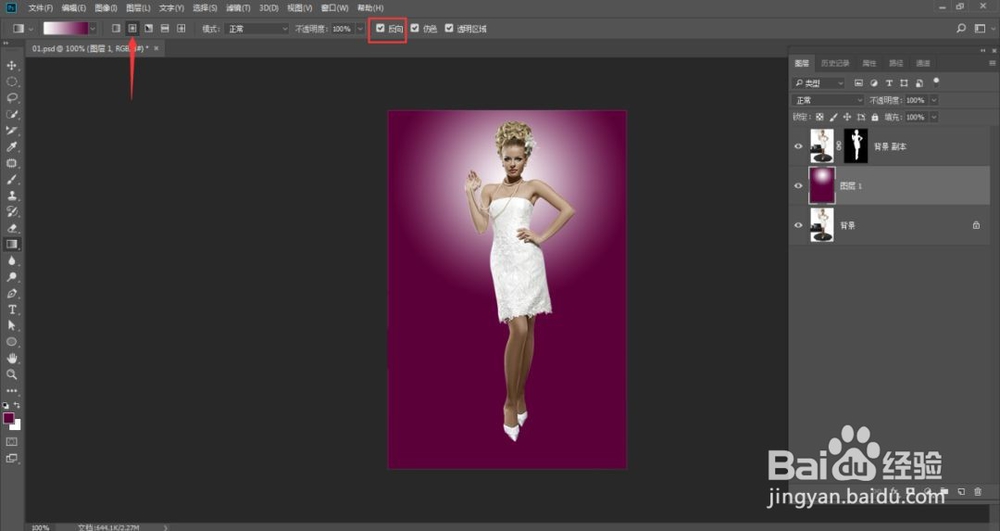Select the Zoom tool in toolbox
This screenshot has width=1000, height=531.
pos(12,373)
